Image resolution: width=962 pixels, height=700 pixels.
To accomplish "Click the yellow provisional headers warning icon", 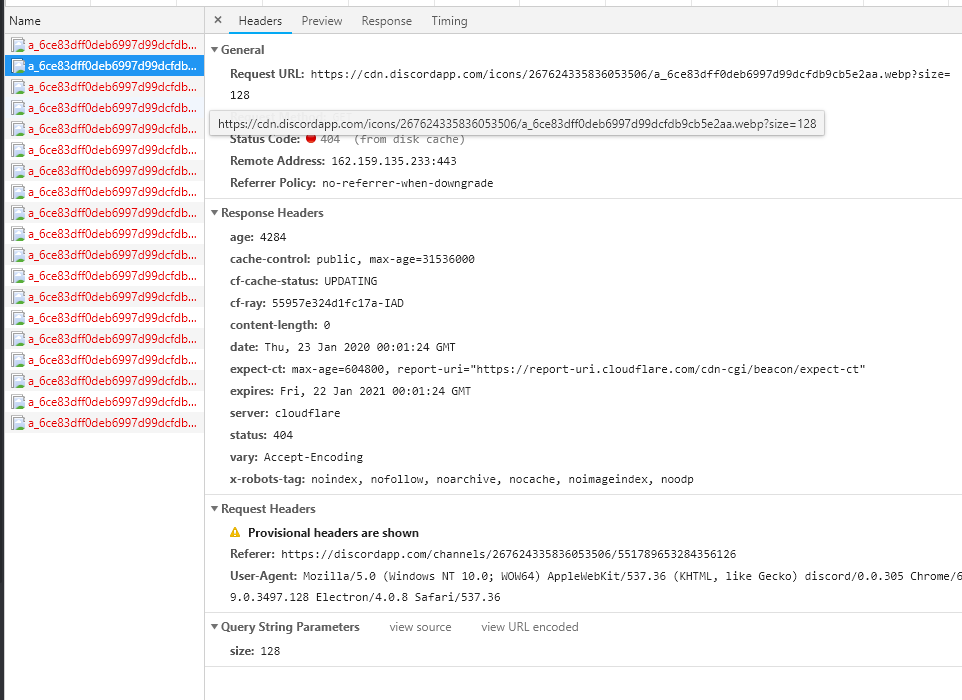I will coord(235,533).
